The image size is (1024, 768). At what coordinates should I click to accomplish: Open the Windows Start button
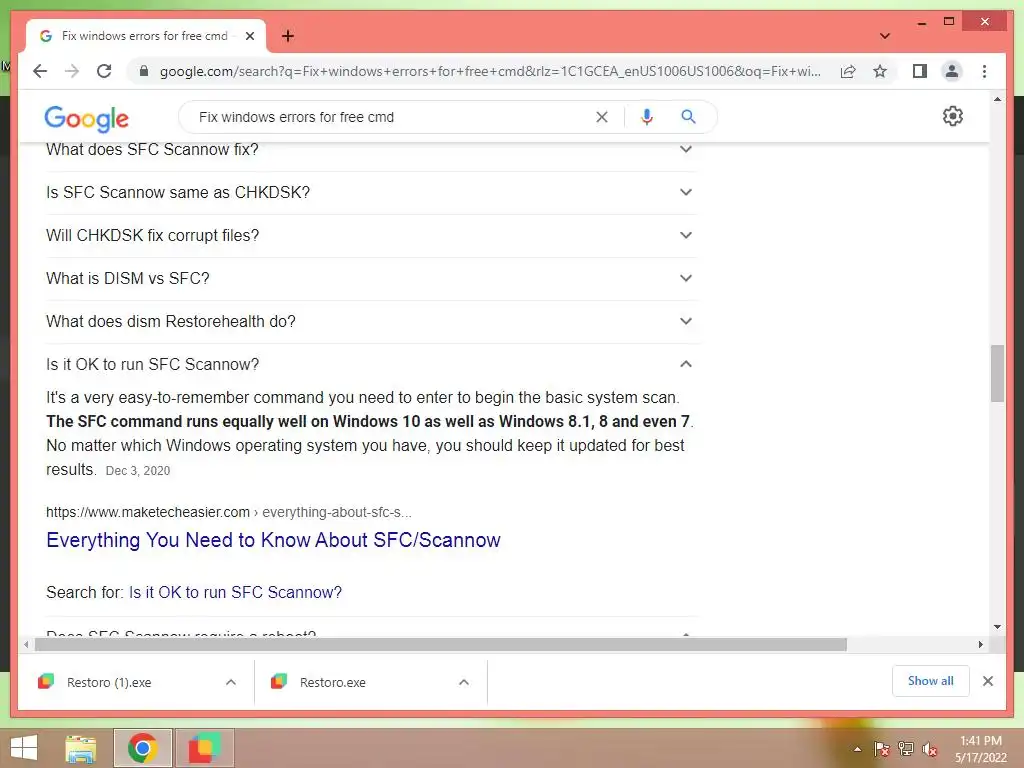coord(24,748)
